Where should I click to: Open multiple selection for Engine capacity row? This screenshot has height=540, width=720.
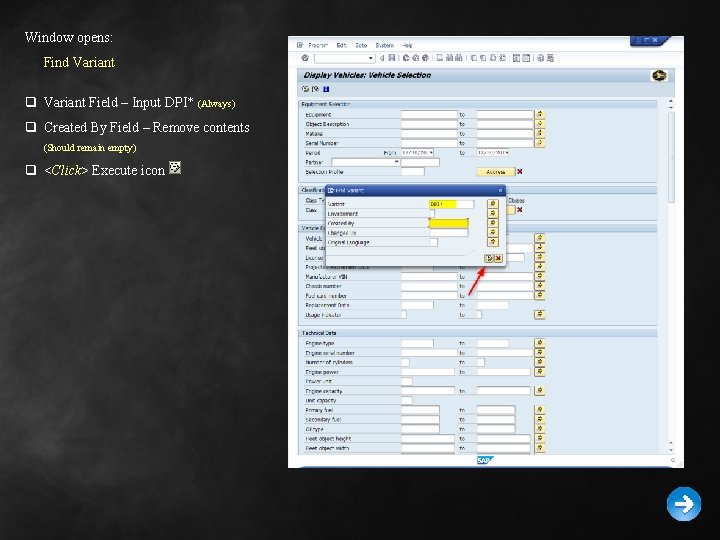pyautogui.click(x=540, y=391)
